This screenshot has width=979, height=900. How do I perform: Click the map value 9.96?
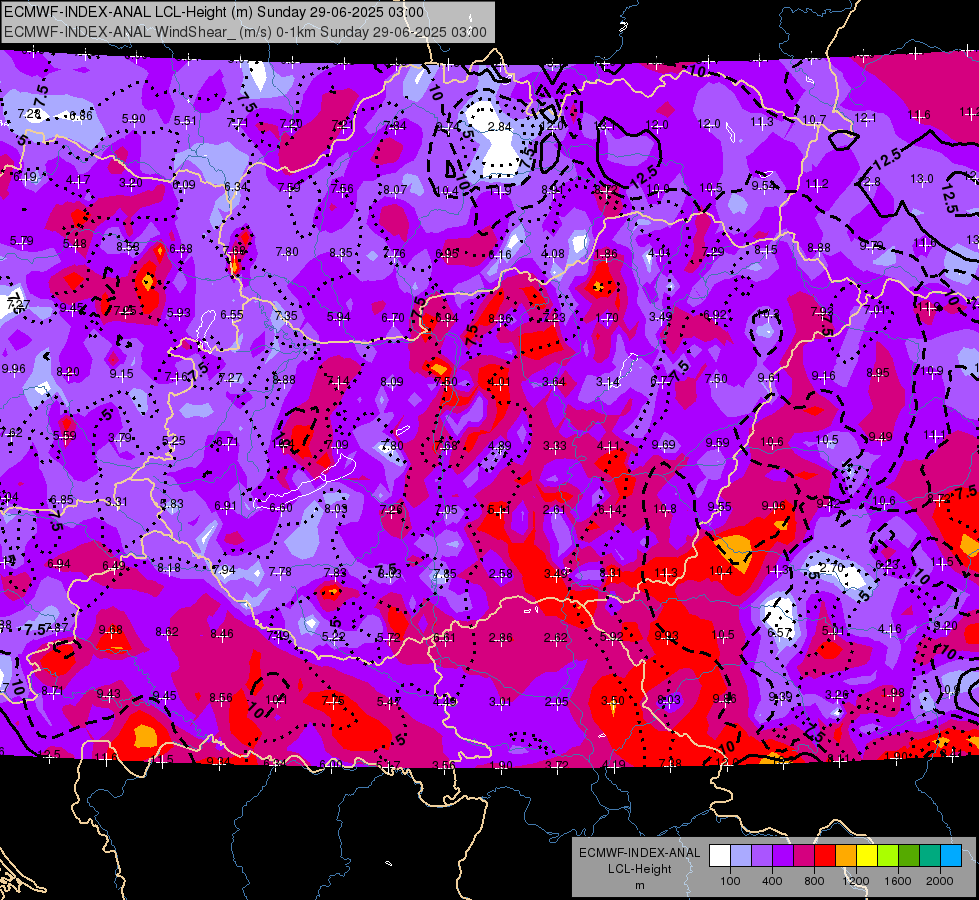[x=13, y=368]
